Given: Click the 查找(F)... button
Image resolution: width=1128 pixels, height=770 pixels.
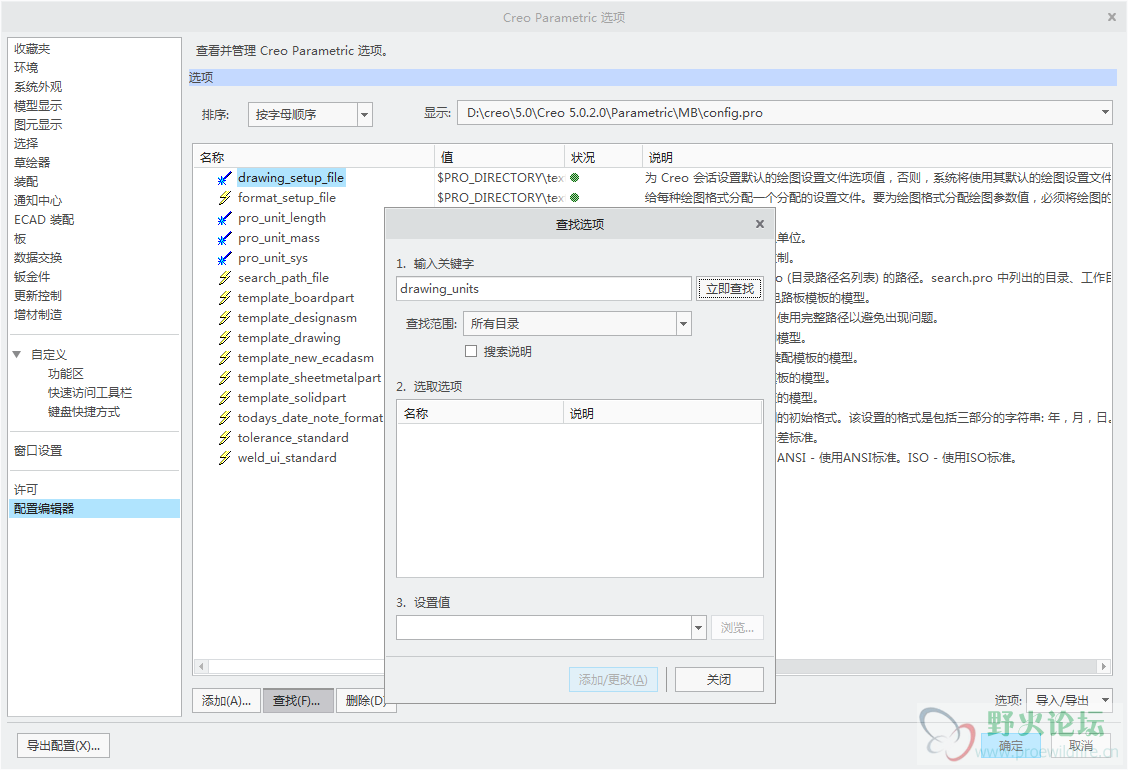Looking at the screenshot, I should [x=297, y=700].
